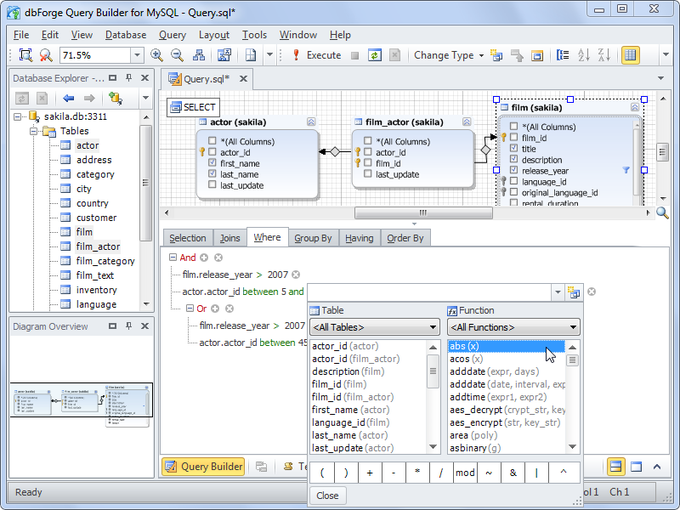Click the Zoom Out magnifier icon
The width and height of the screenshot is (680, 510).
click(x=177, y=55)
